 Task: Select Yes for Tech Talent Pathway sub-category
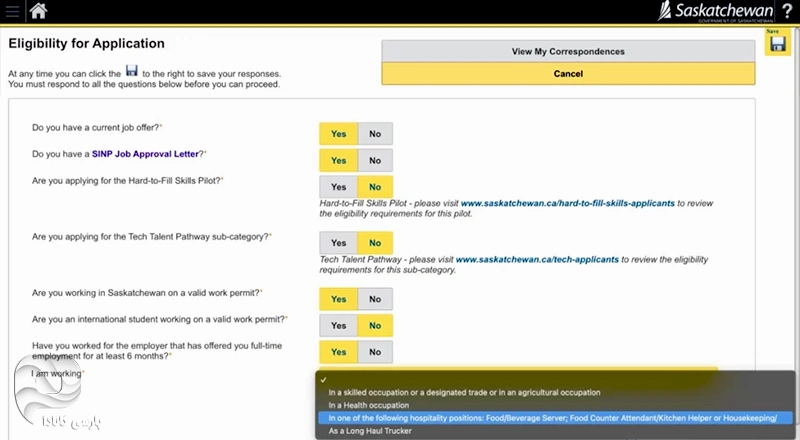tap(338, 243)
